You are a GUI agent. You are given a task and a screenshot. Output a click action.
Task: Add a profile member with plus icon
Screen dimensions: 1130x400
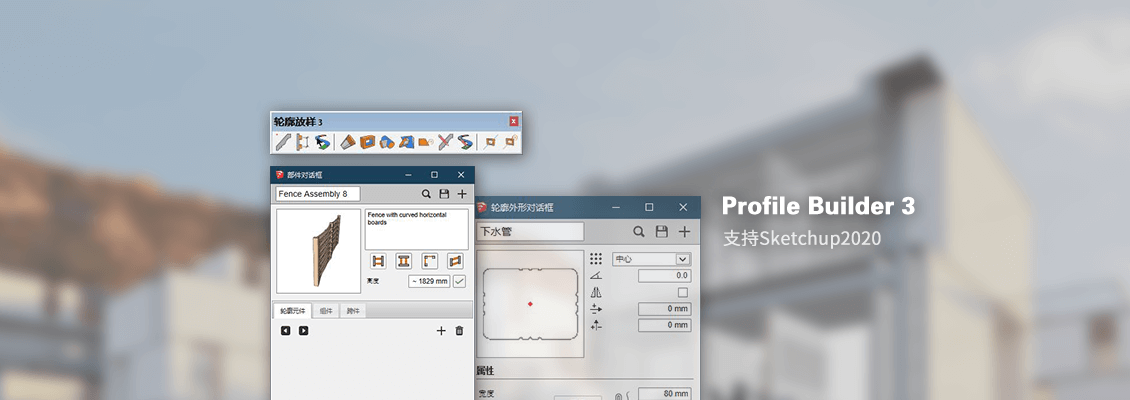tap(441, 331)
